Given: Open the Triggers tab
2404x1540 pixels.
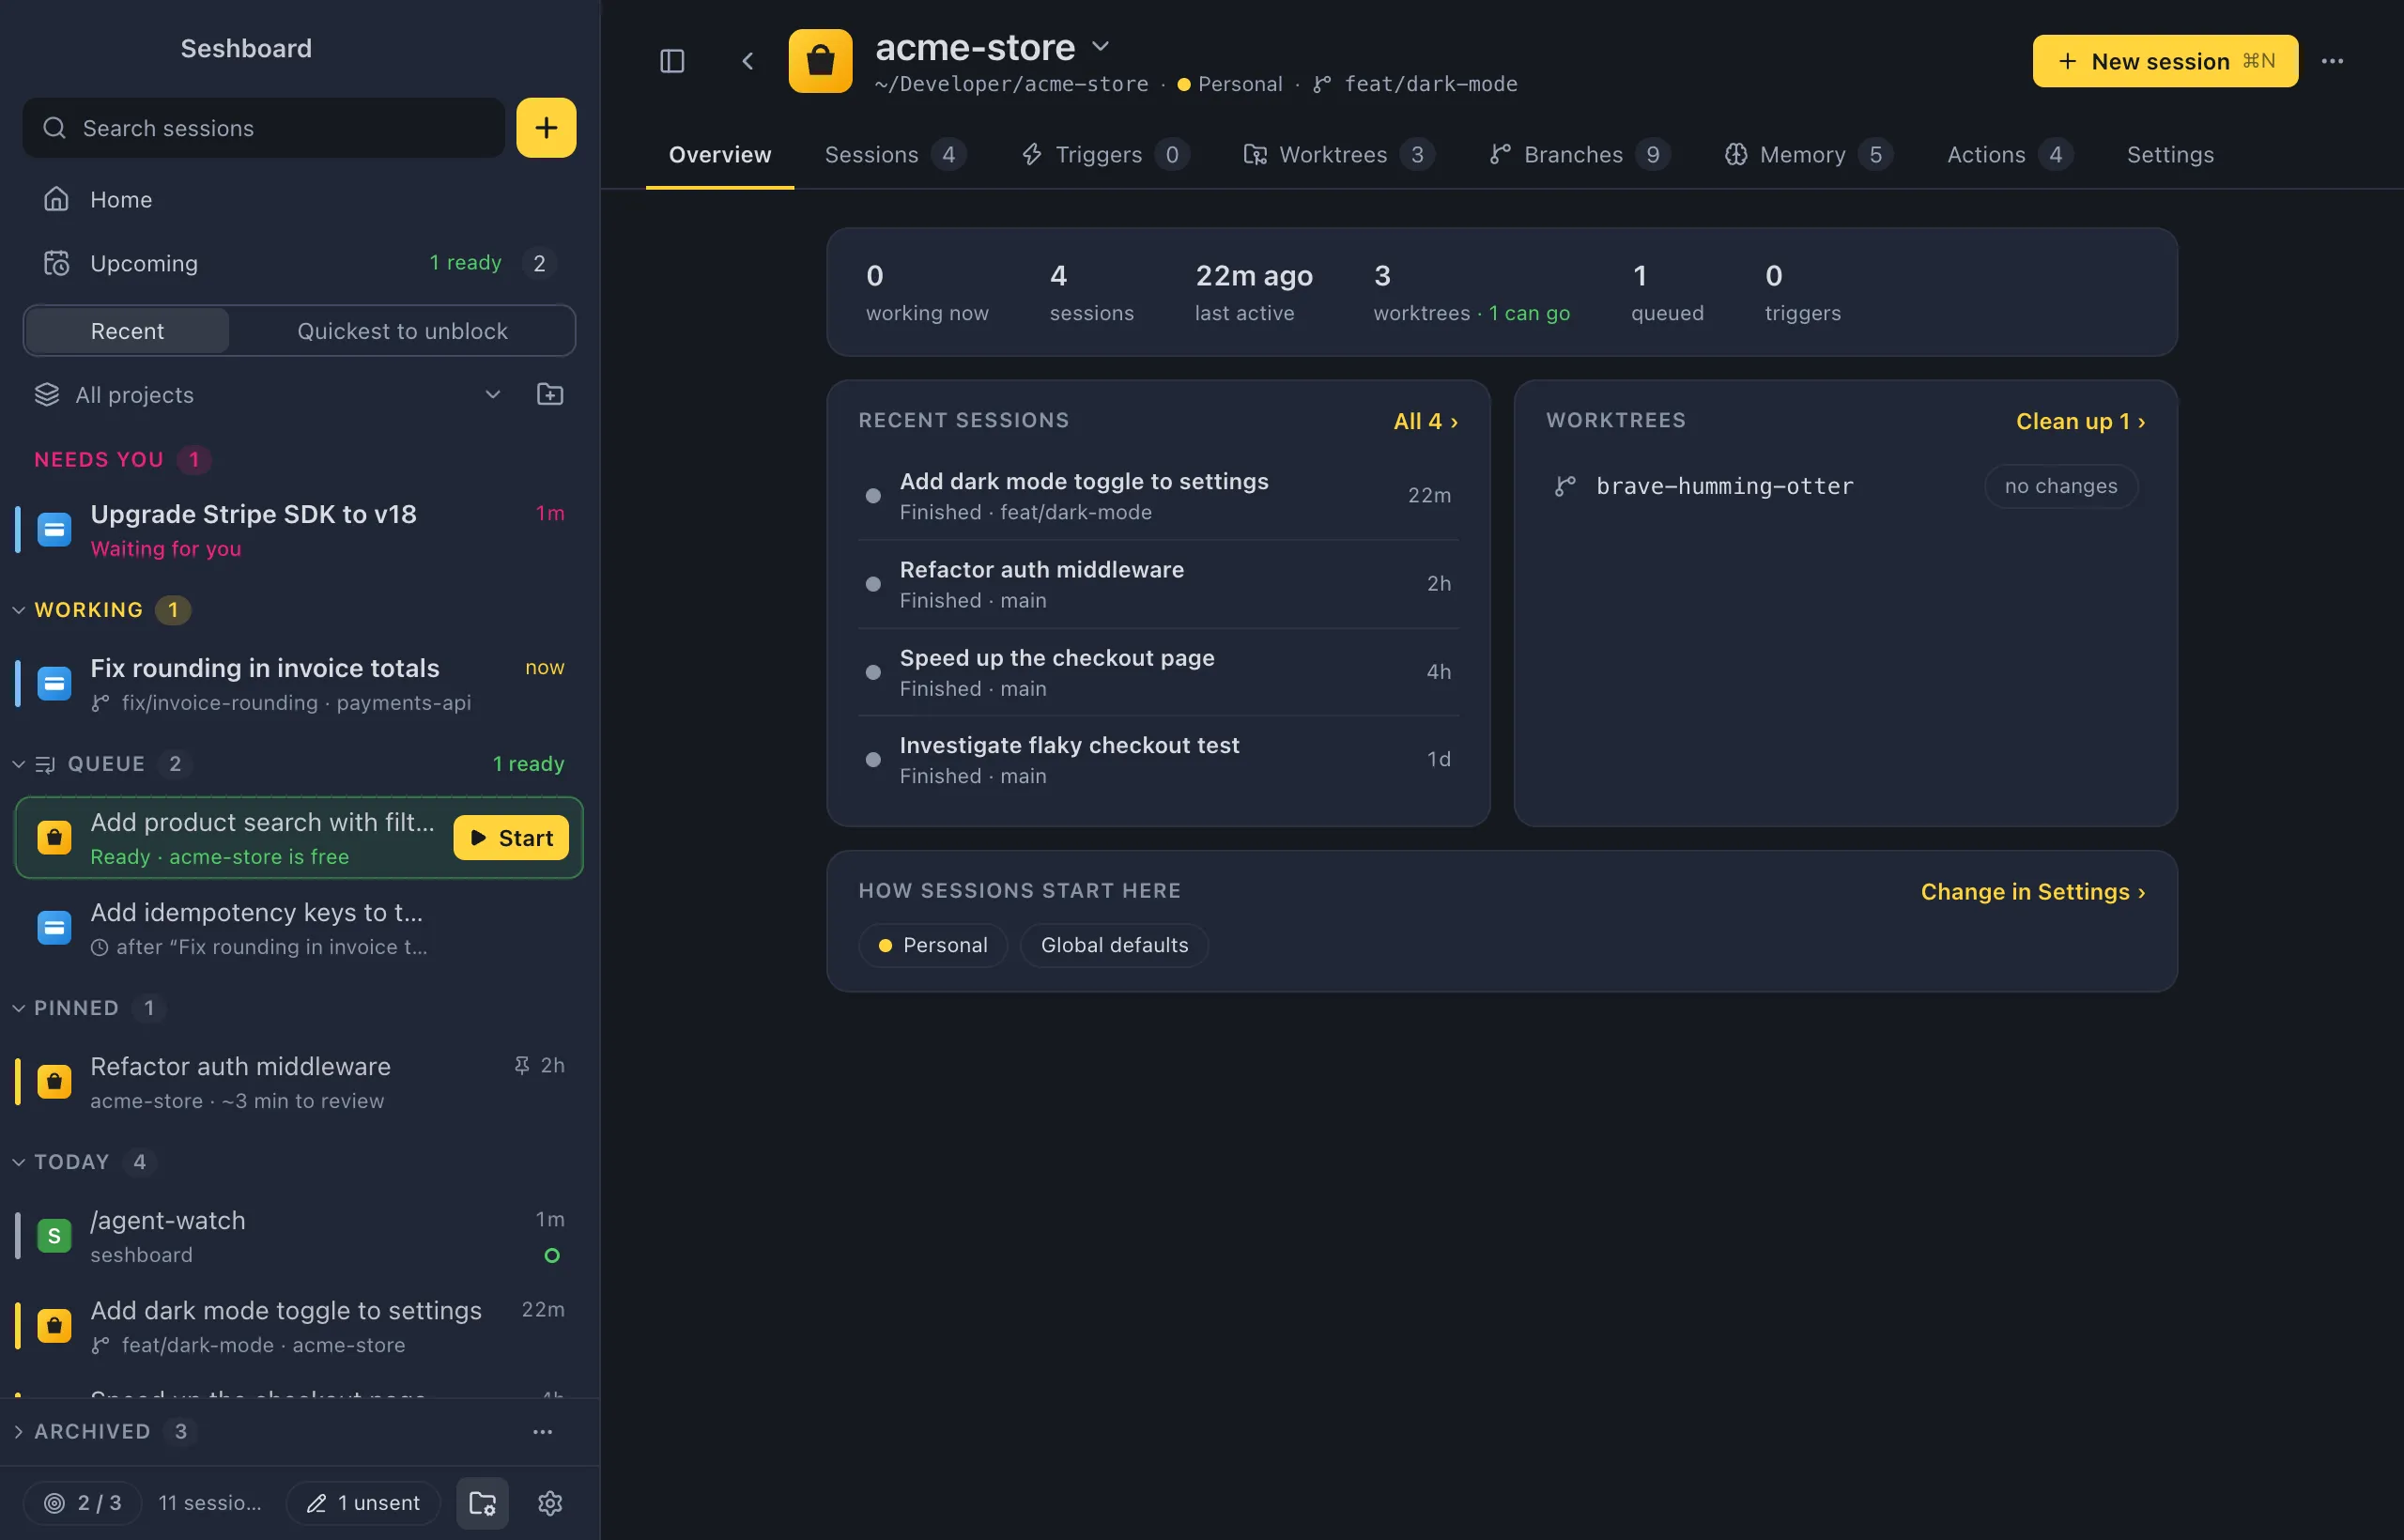Looking at the screenshot, I should tap(1105, 155).
